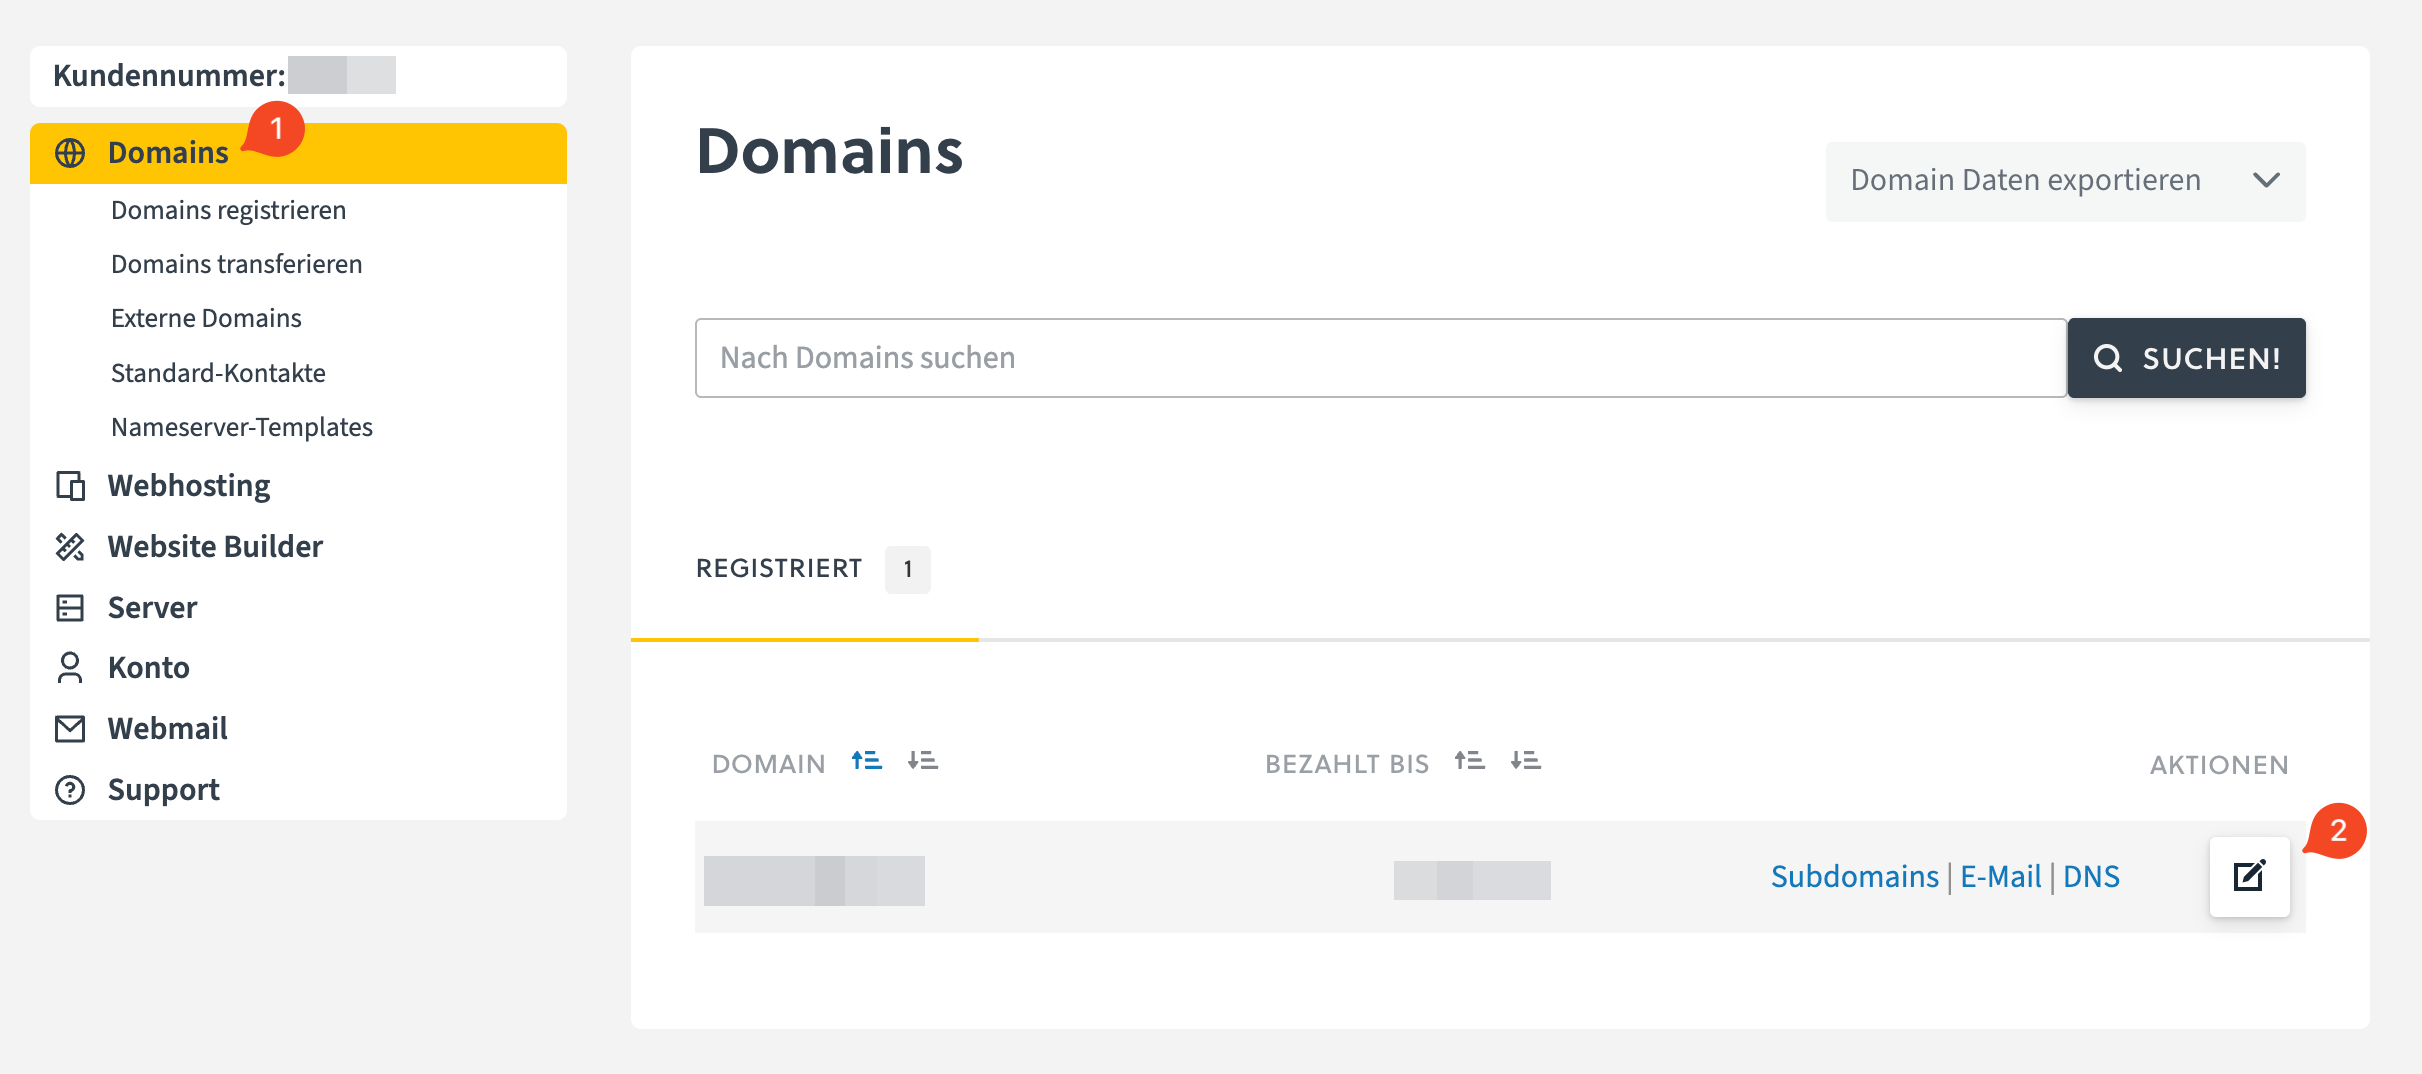Screen dimensions: 2422x1074
Task: Open the Konto account section
Action: 148,668
